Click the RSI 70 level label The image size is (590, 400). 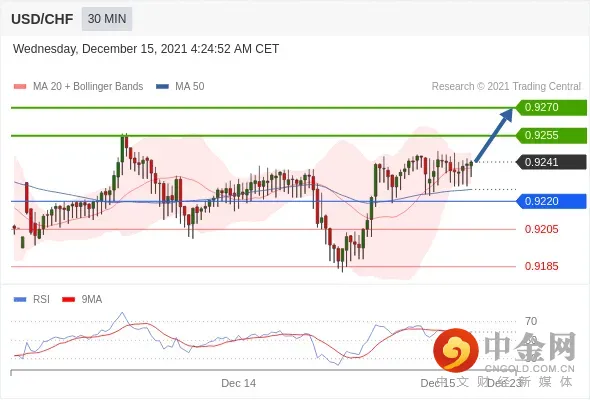pyautogui.click(x=531, y=321)
